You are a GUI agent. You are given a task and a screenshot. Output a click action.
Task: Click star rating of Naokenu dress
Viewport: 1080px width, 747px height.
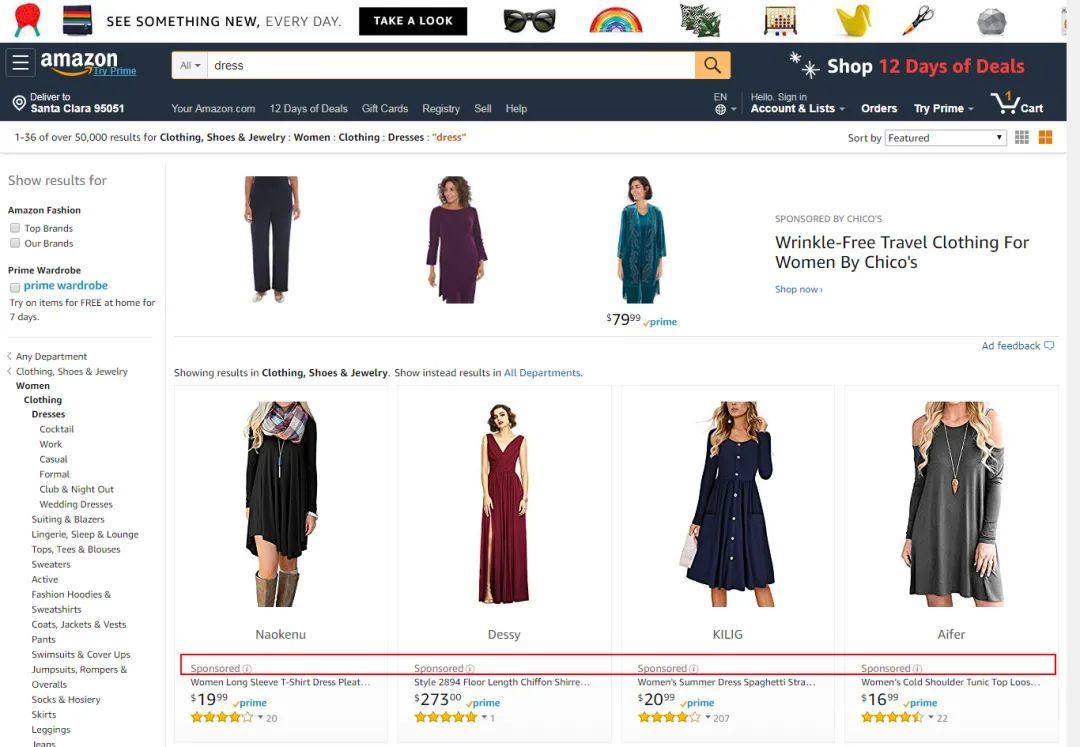click(222, 717)
